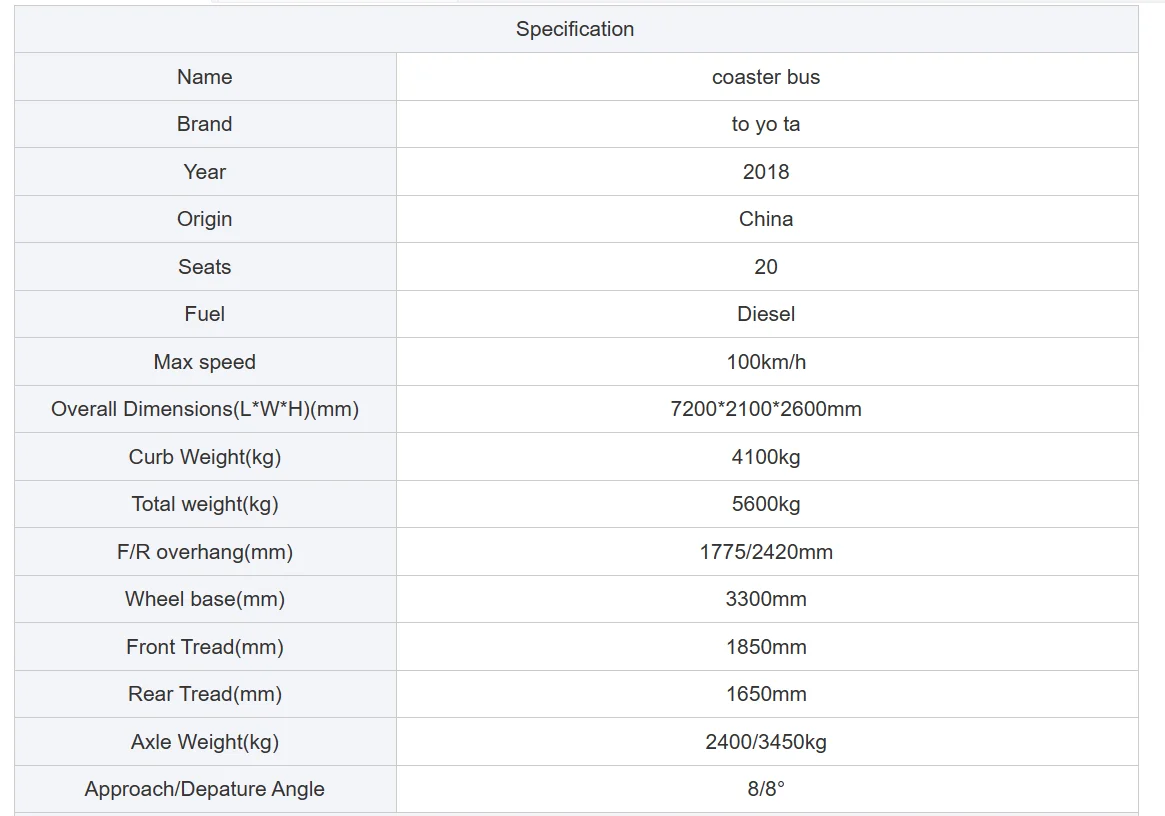The width and height of the screenshot is (1165, 816).
Task: Click the Year value 2018
Action: coord(766,172)
